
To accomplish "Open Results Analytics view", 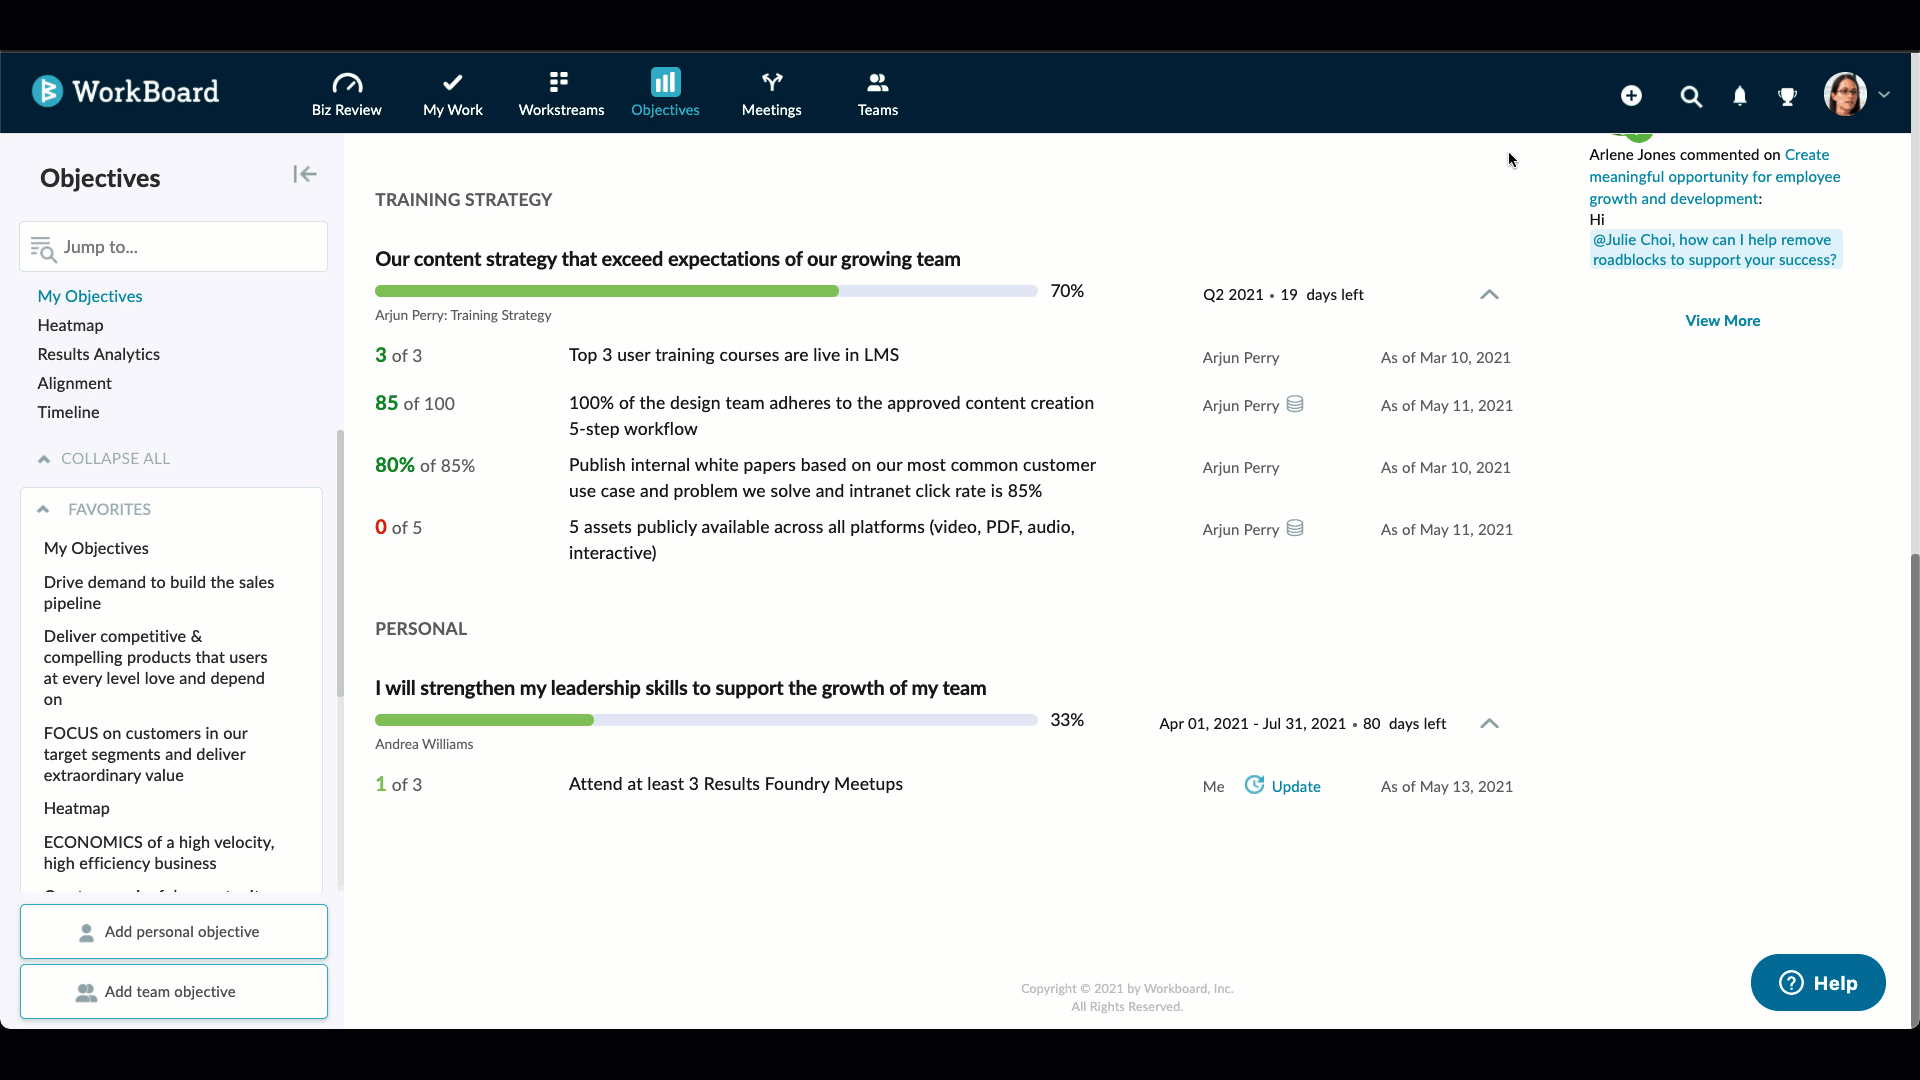I will (x=98, y=354).
